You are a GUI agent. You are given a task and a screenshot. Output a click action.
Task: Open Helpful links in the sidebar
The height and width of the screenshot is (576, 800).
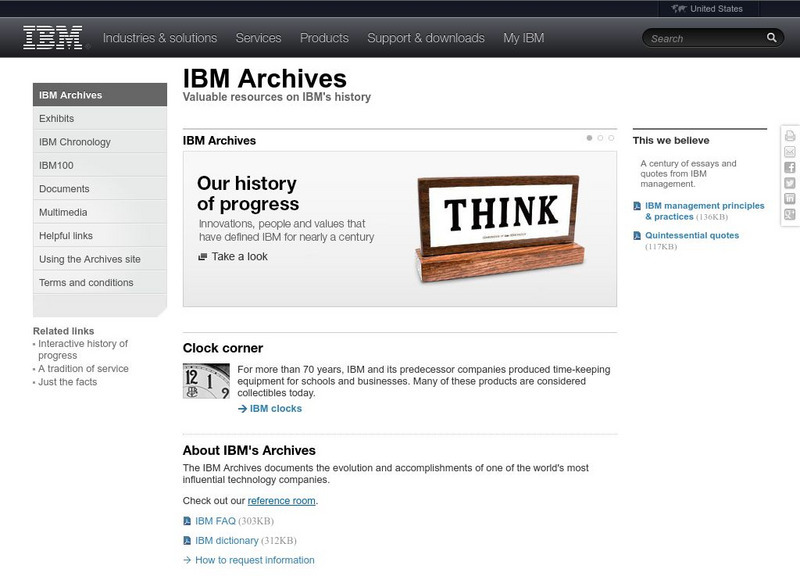100,236
